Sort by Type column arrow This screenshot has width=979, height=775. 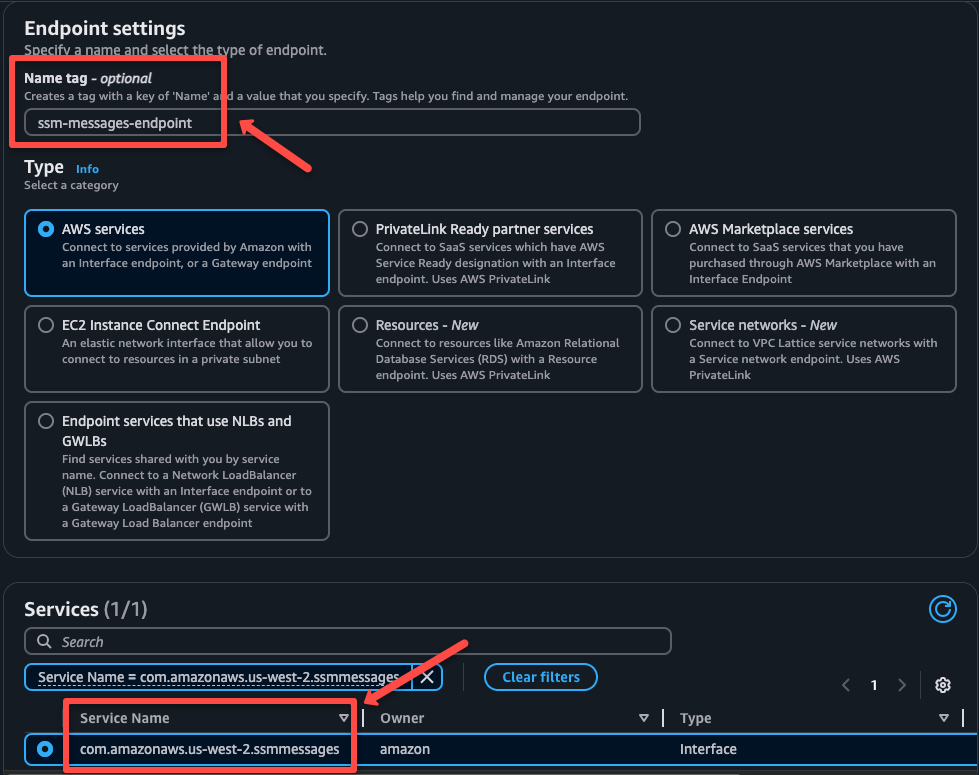click(944, 718)
